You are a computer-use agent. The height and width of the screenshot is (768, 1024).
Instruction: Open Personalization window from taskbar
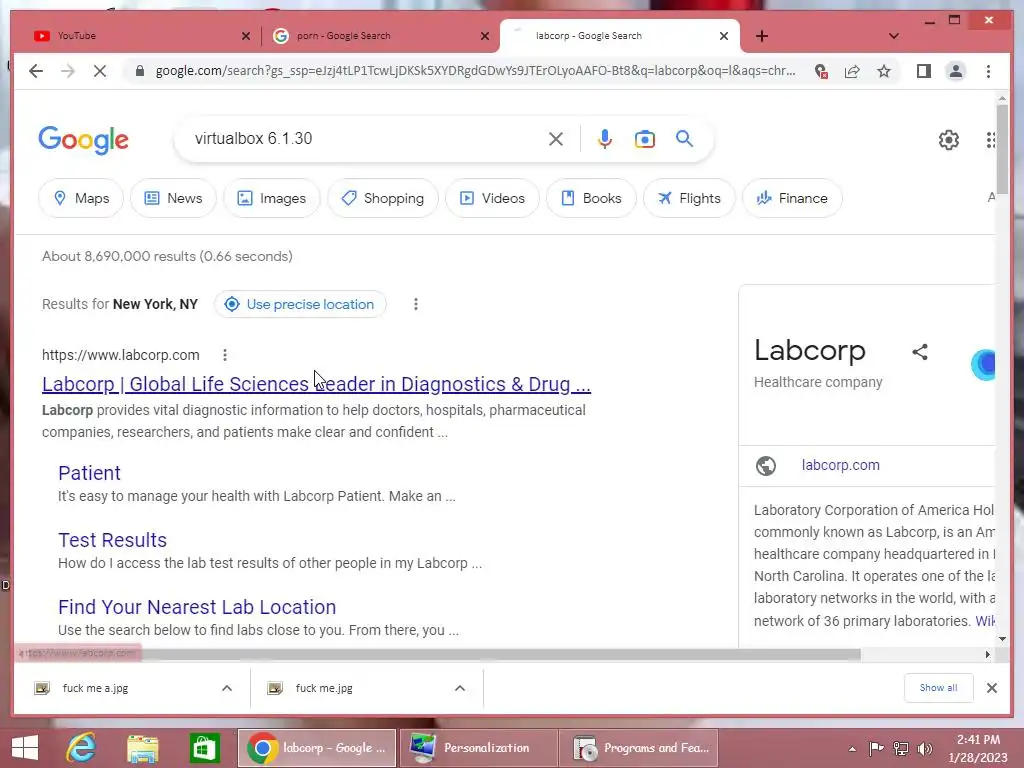pos(478,748)
